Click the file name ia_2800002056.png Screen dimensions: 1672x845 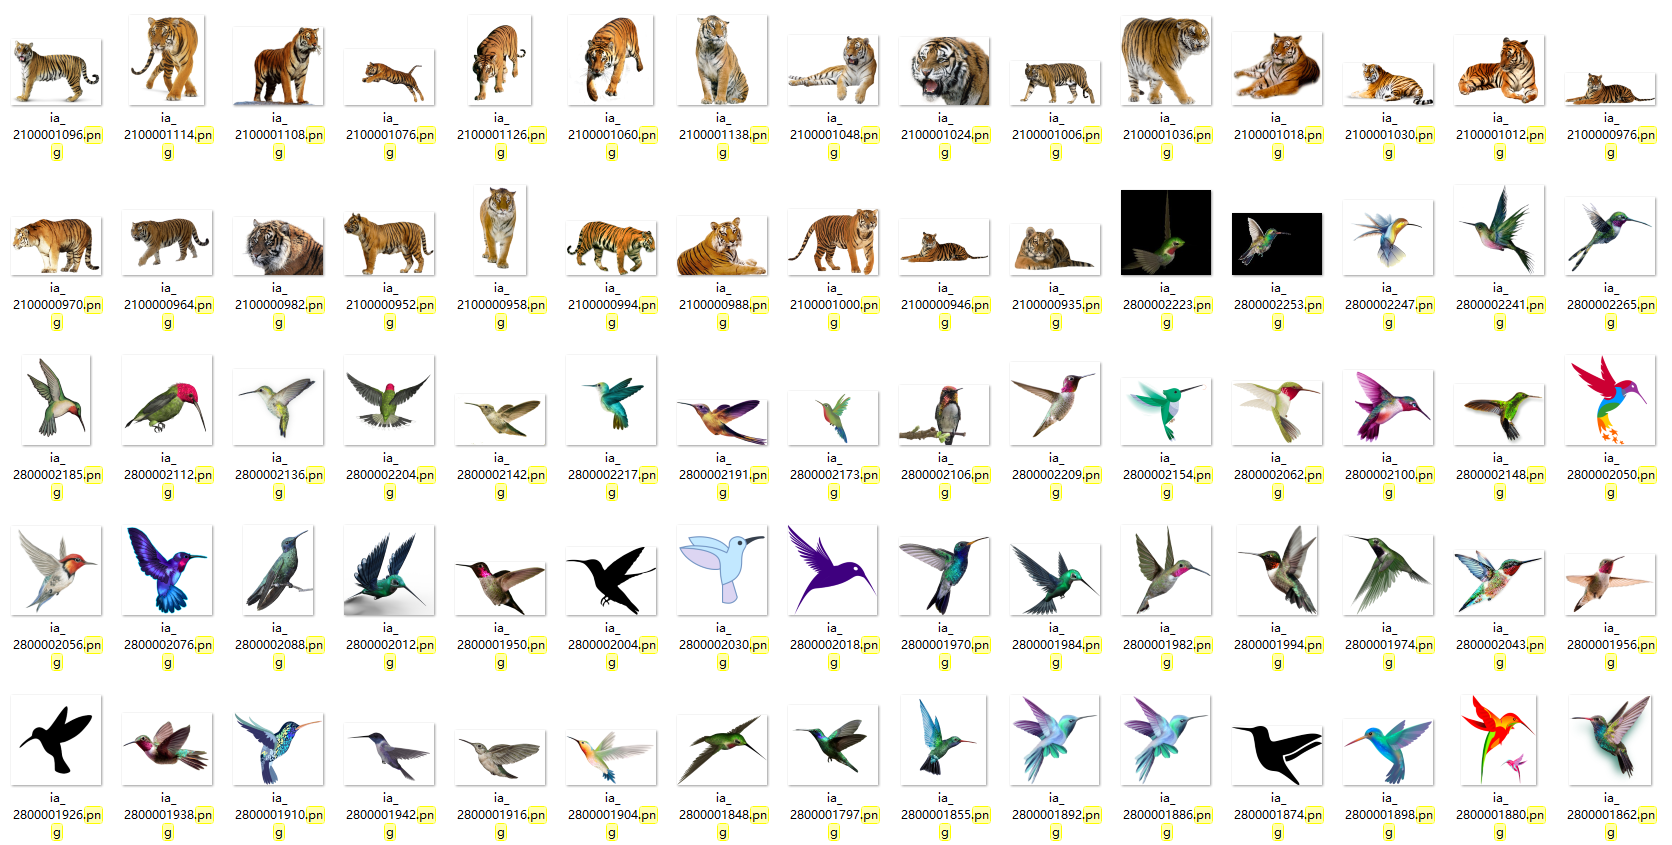click(57, 645)
